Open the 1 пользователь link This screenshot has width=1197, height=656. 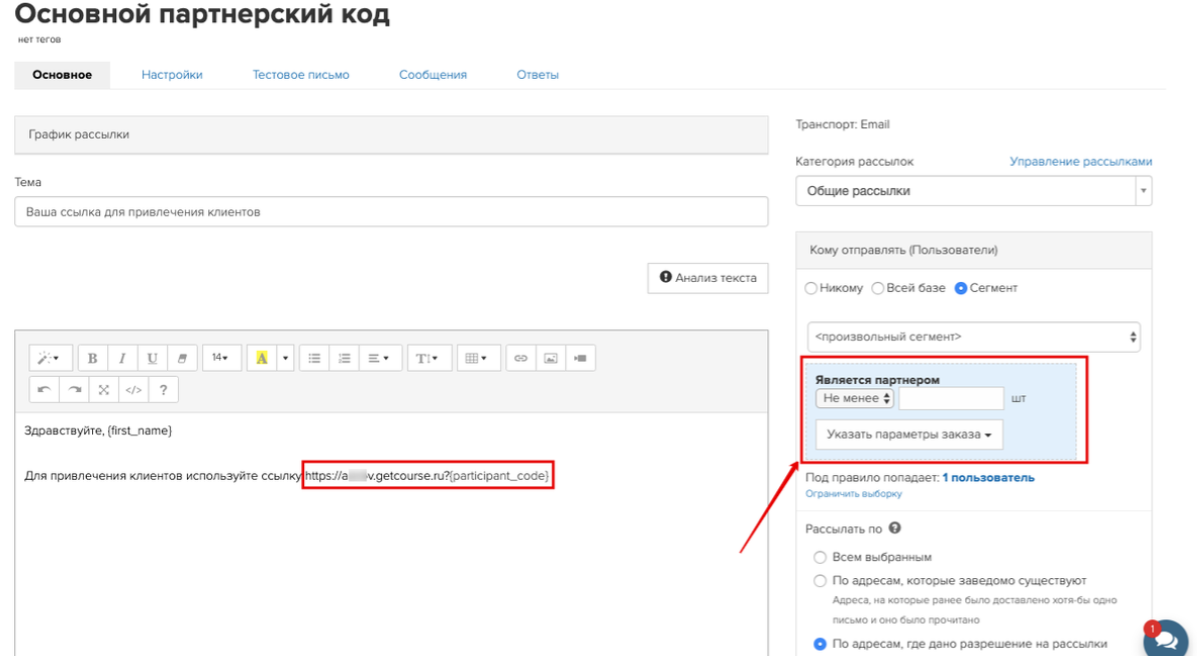[x=988, y=477]
